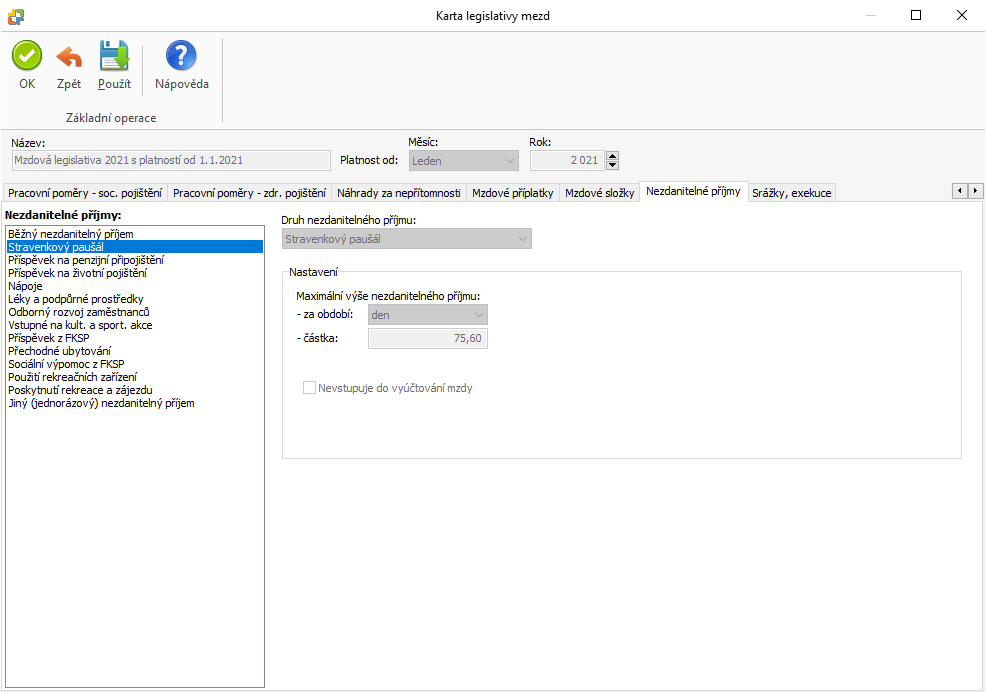Open Nápověda help icon
This screenshot has height=693, width=986.
coord(181,56)
